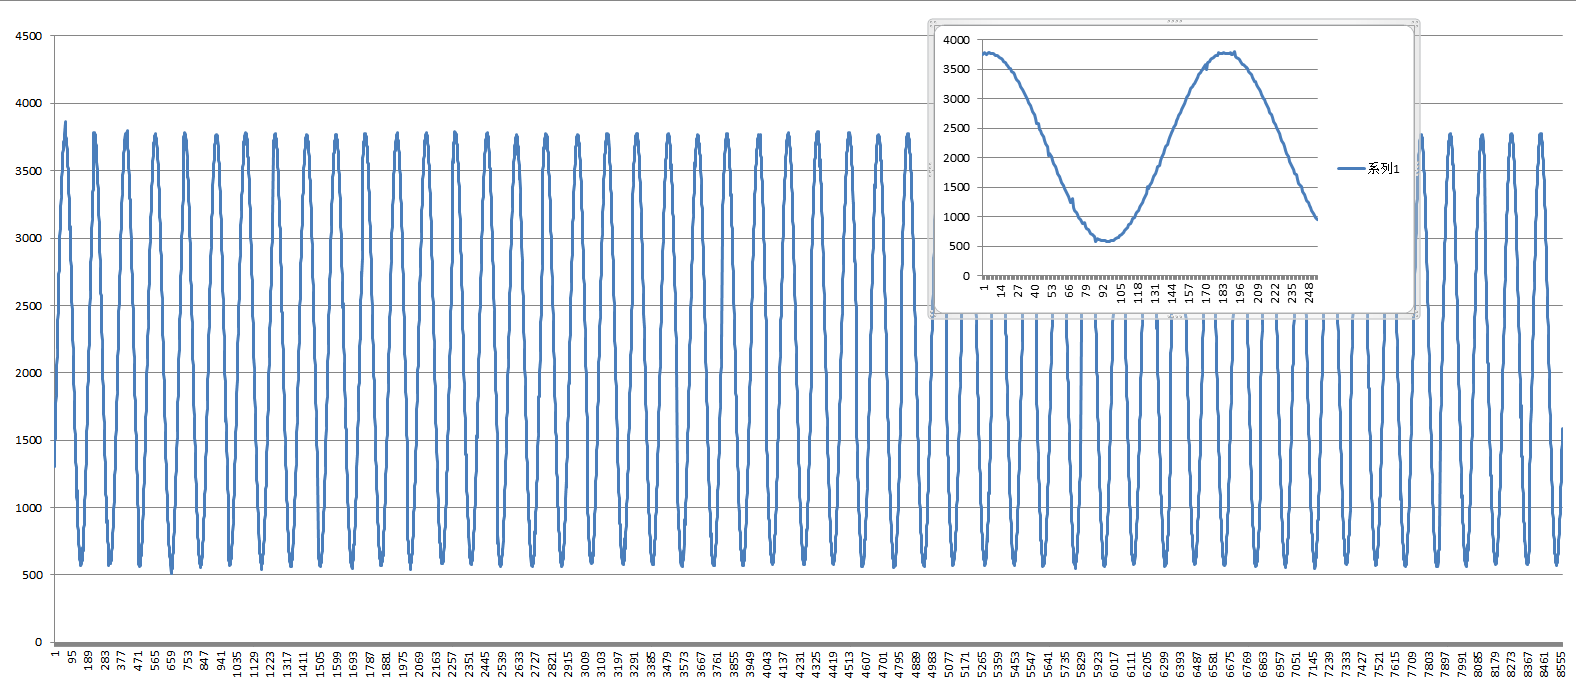Image resolution: width=1576 pixels, height=699 pixels.
Task: Select inset chart horizontal axis label 105
Action: (x=1121, y=292)
